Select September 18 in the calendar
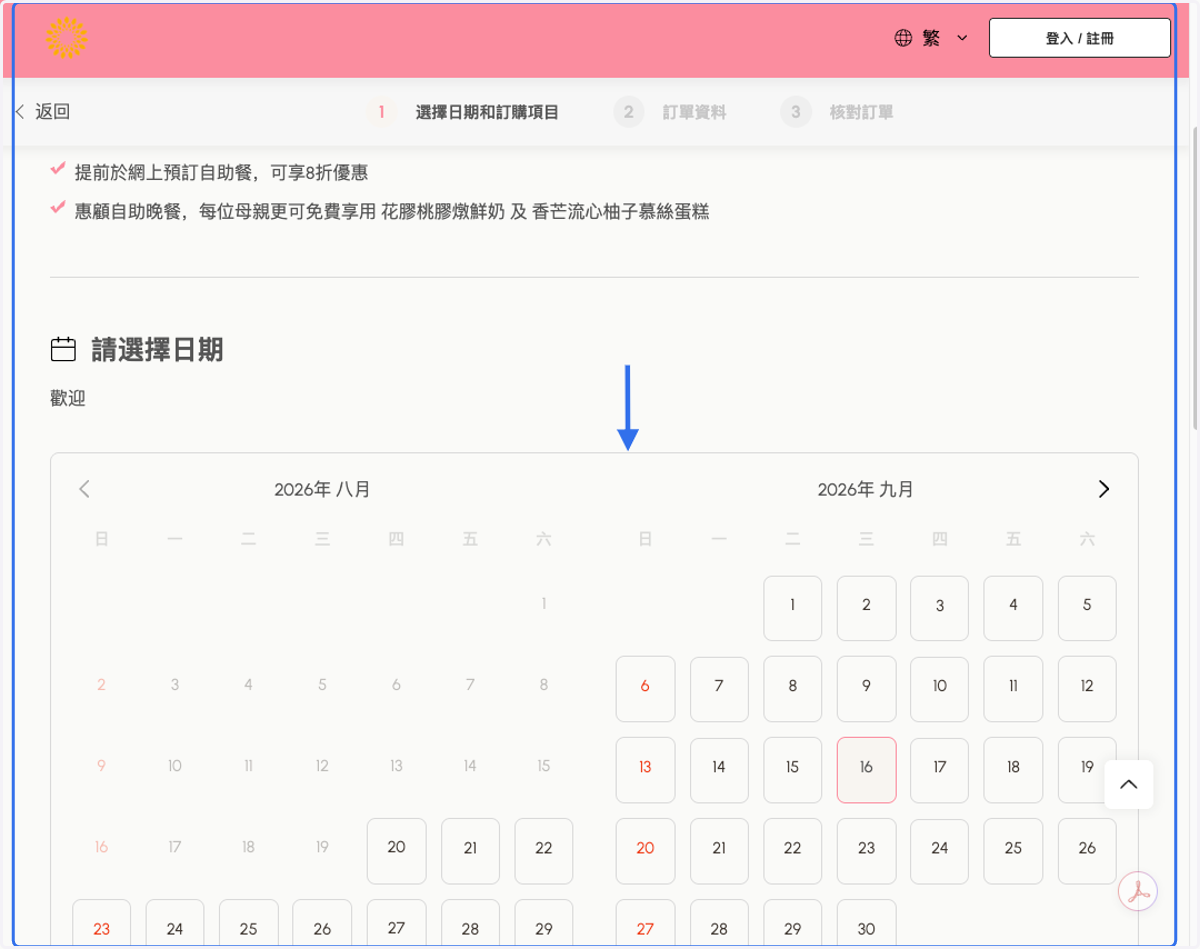 point(1014,770)
